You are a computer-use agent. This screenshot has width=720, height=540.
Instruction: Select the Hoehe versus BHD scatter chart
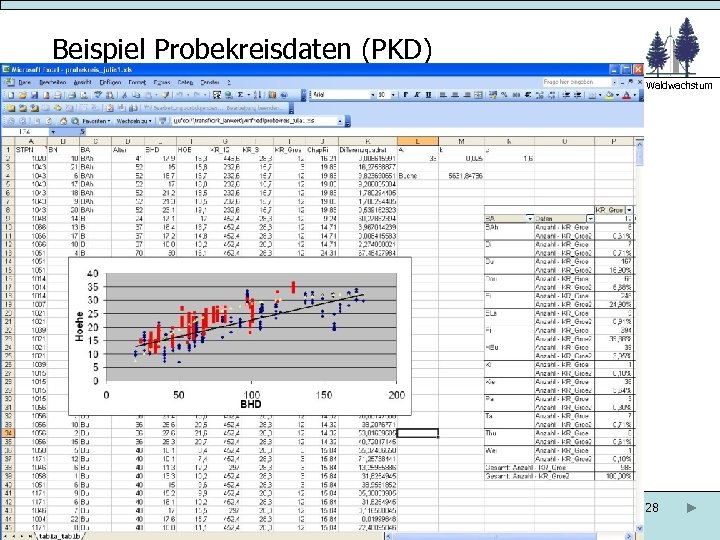[240, 336]
